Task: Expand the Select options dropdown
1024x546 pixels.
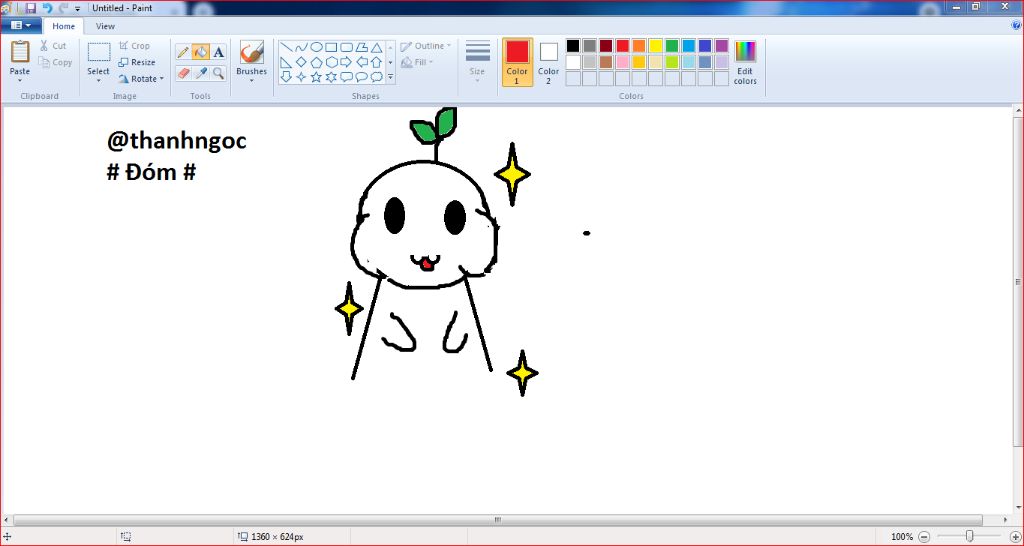Action: coord(99,81)
